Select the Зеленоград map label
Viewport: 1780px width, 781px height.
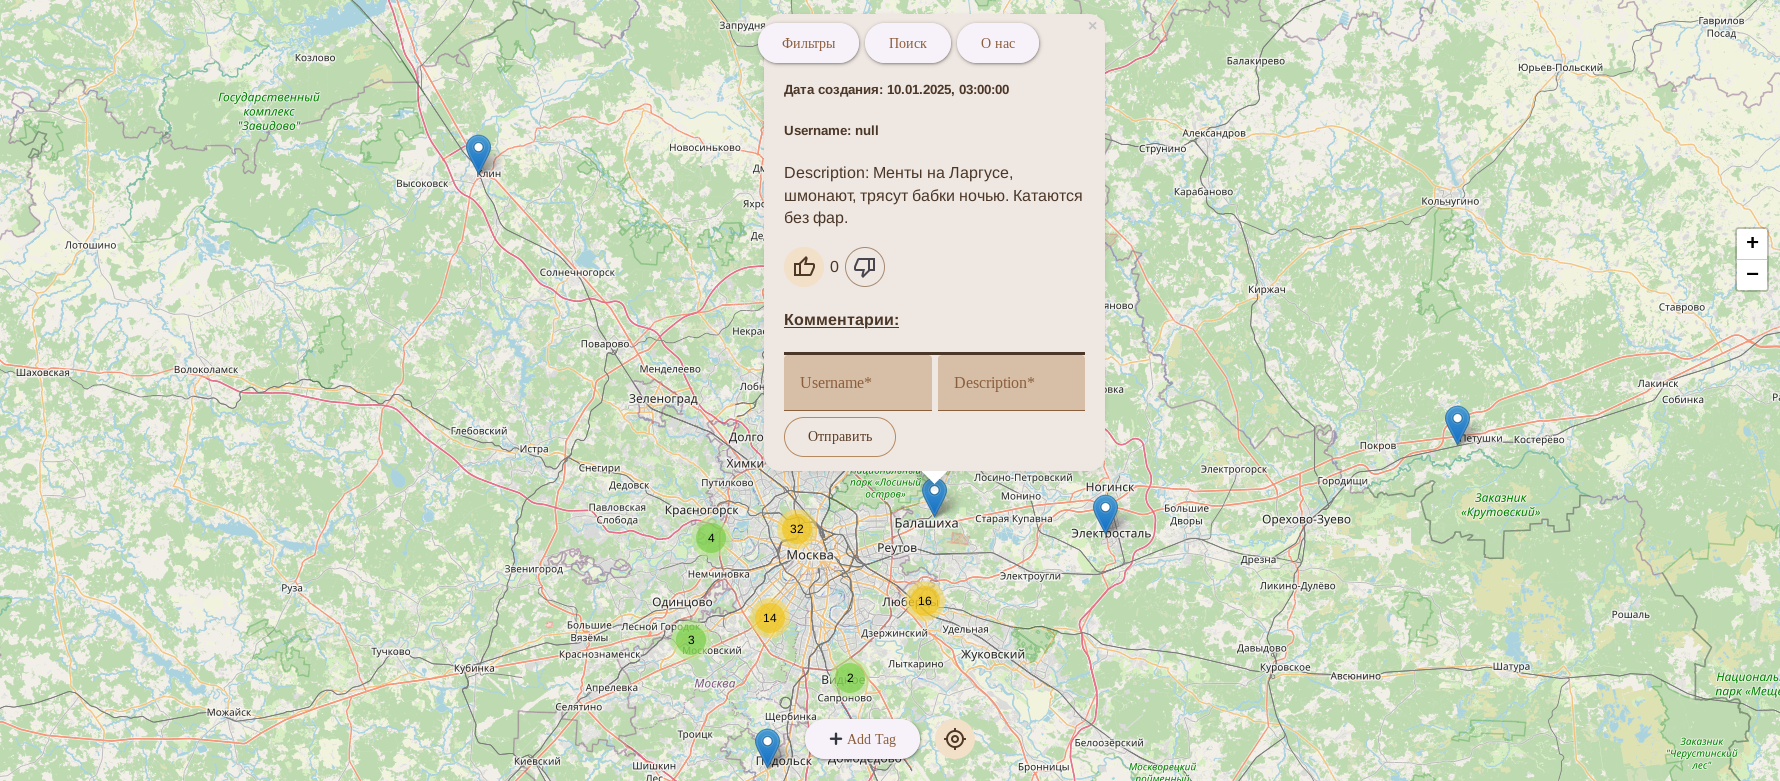click(663, 399)
